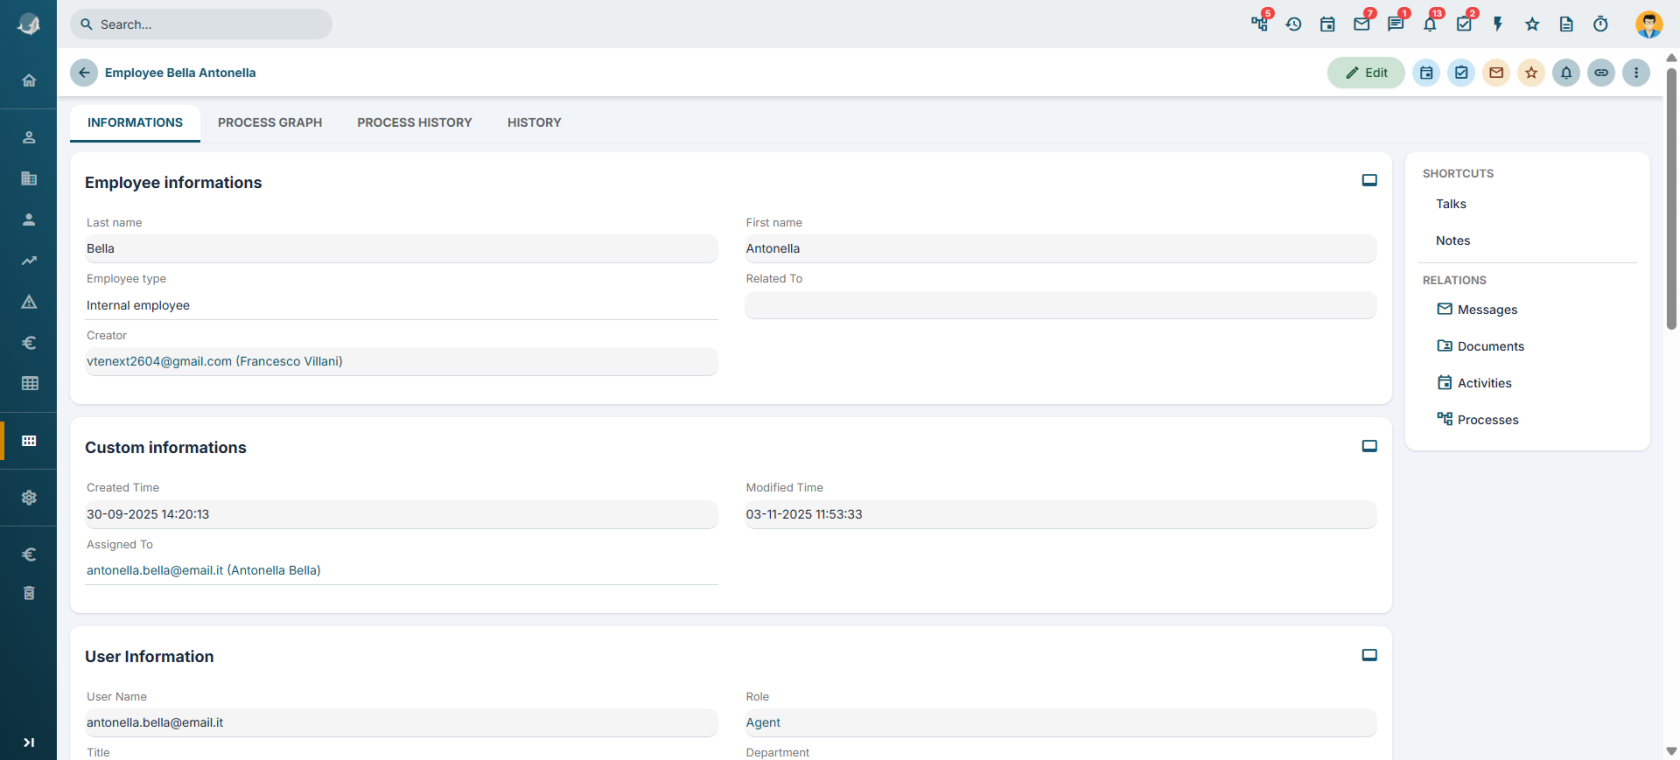Open the mail icon with badge 7

point(1362,24)
